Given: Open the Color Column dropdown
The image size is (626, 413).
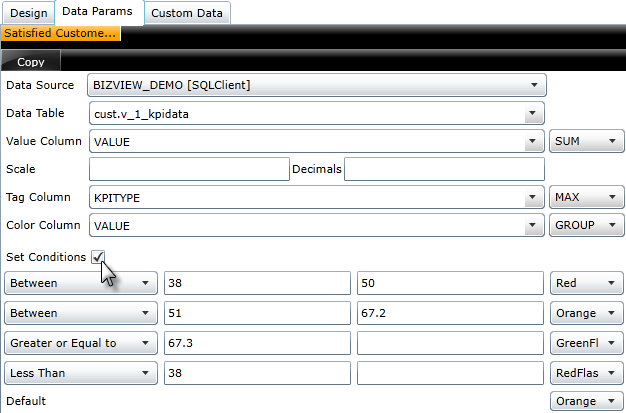Looking at the screenshot, I should (317, 225).
